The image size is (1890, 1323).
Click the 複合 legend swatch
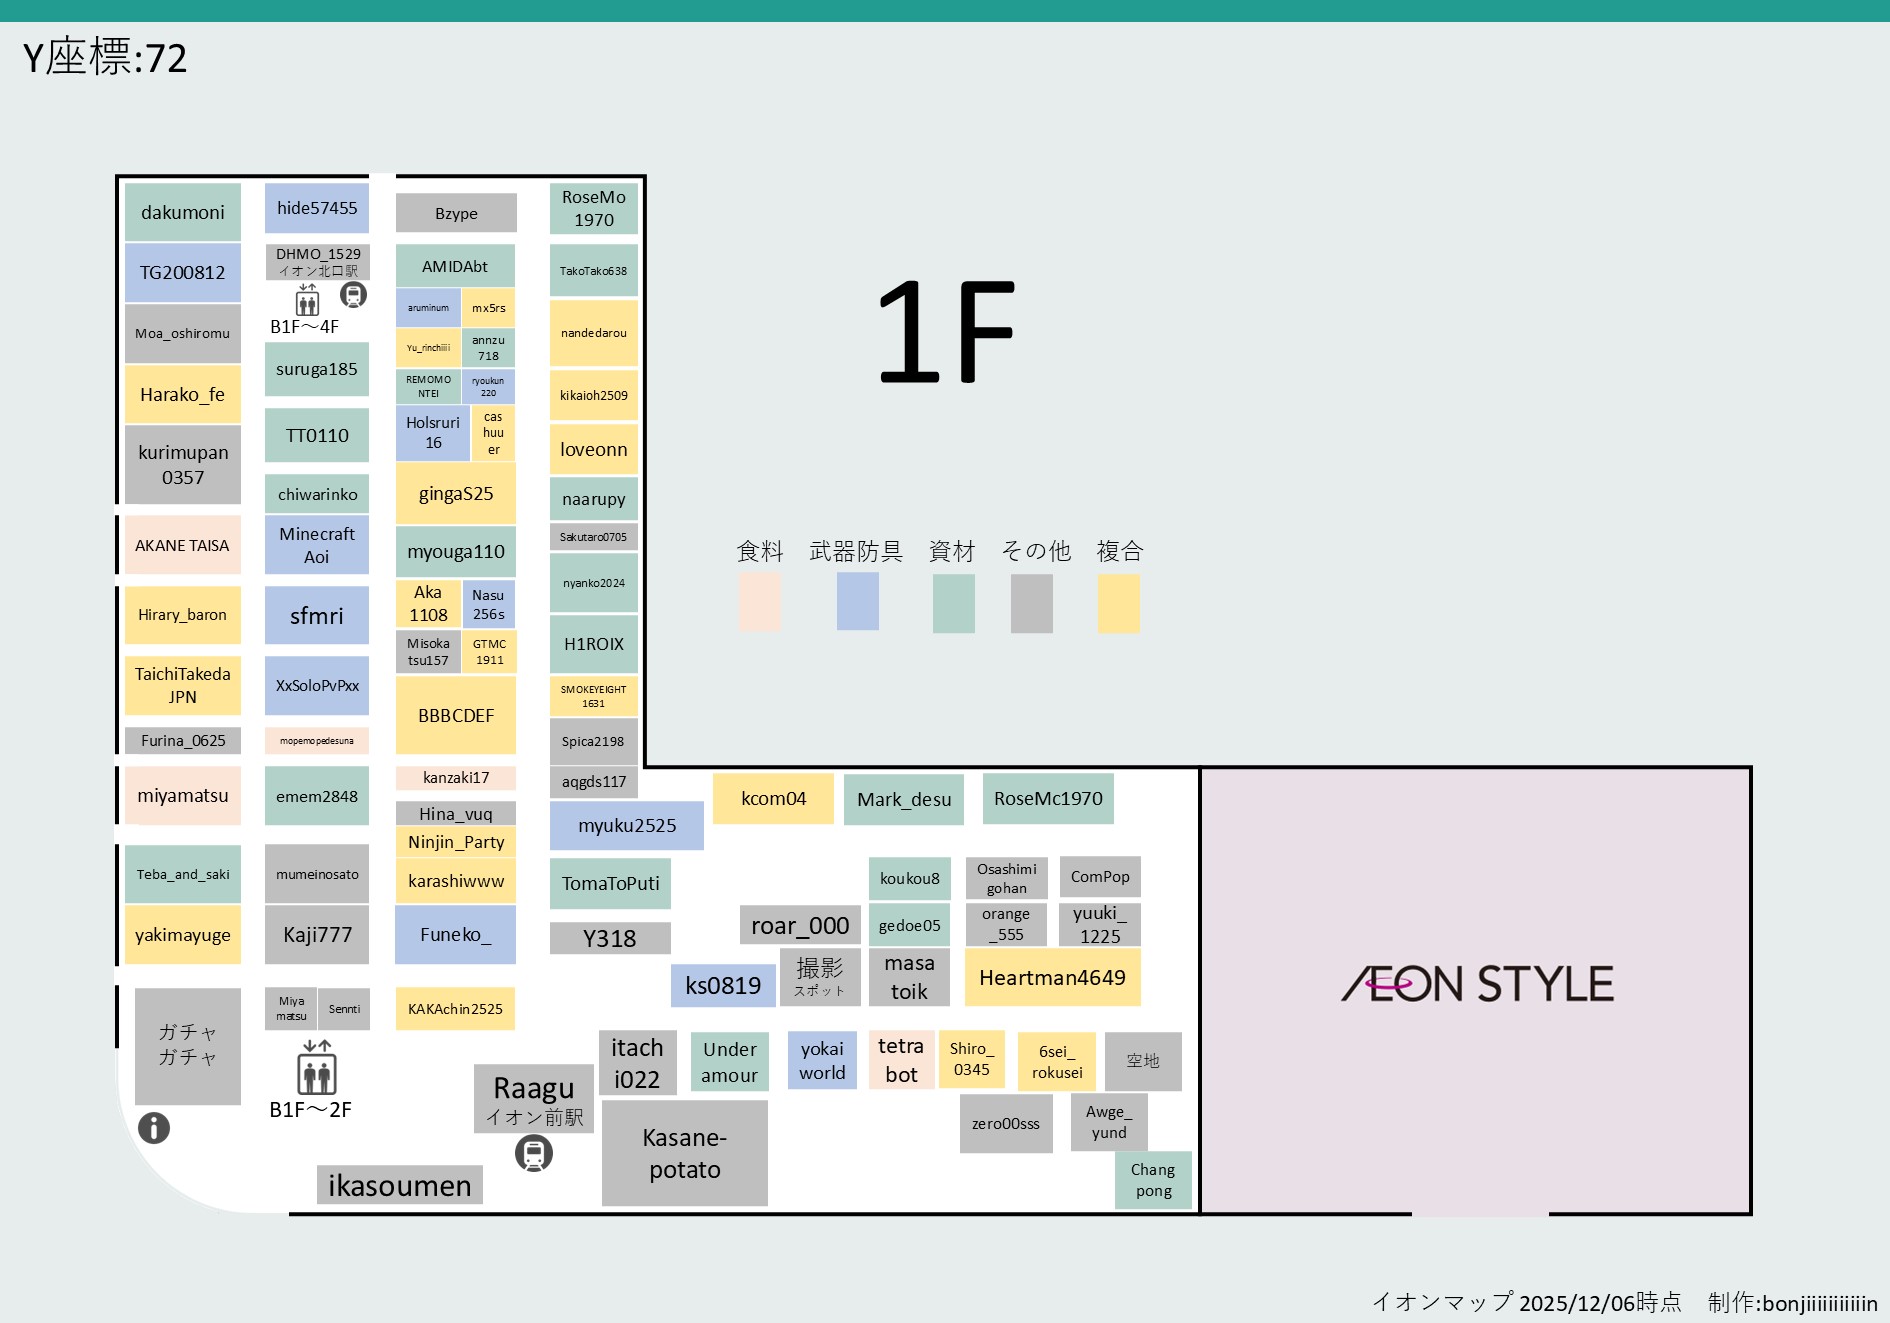pos(1118,602)
